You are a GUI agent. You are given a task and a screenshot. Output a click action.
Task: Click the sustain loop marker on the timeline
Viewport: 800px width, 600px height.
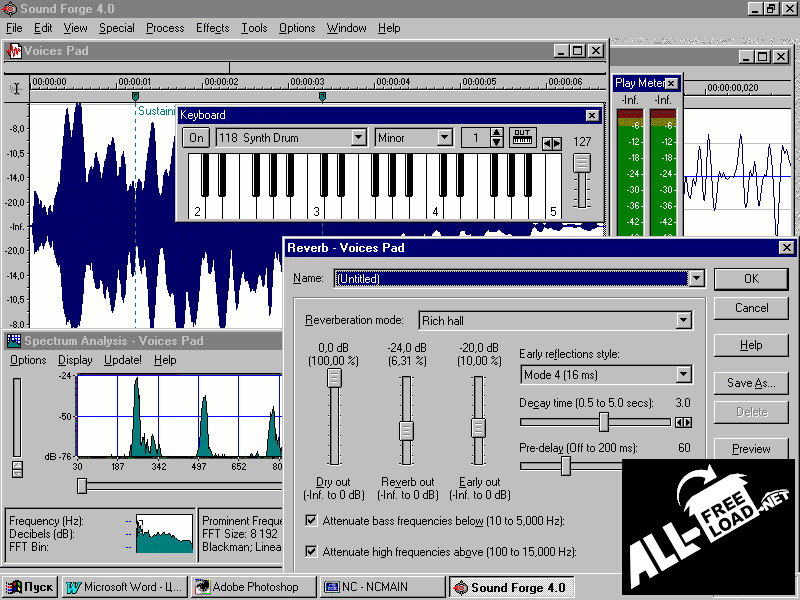(x=136, y=97)
